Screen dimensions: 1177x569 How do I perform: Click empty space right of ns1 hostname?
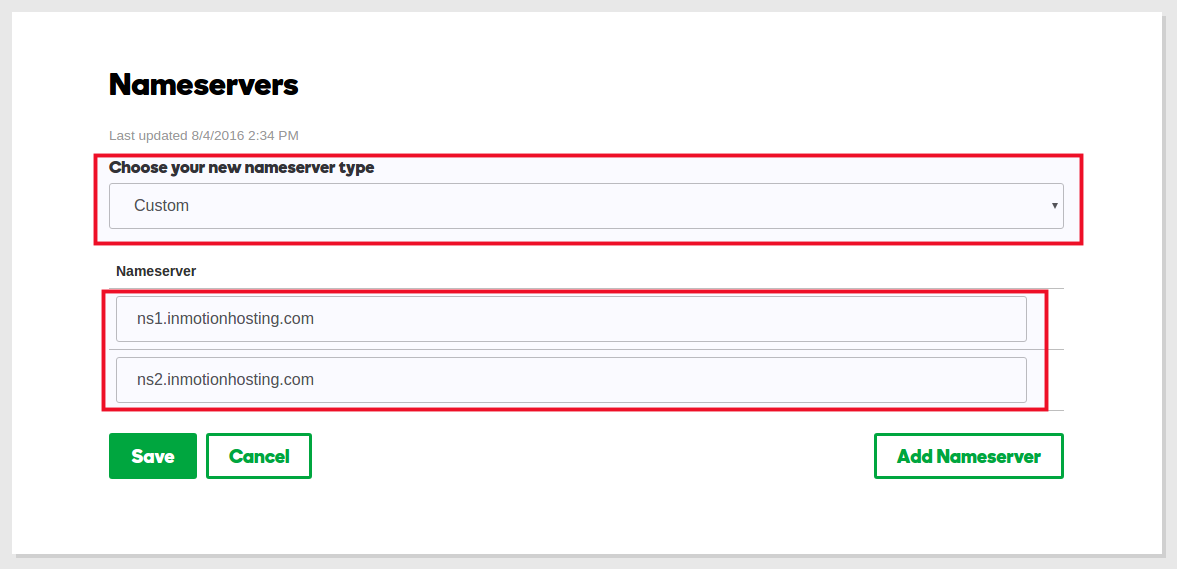click(700, 319)
